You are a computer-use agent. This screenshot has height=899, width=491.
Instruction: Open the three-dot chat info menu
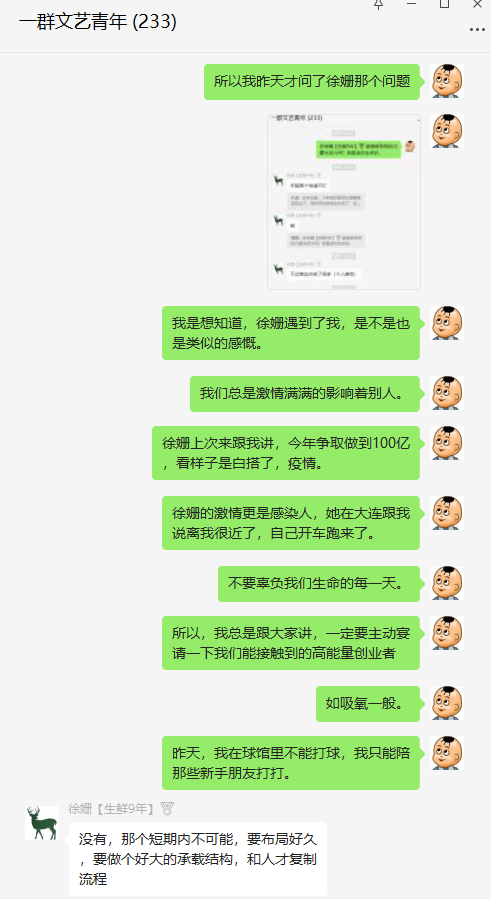pyautogui.click(x=477, y=29)
